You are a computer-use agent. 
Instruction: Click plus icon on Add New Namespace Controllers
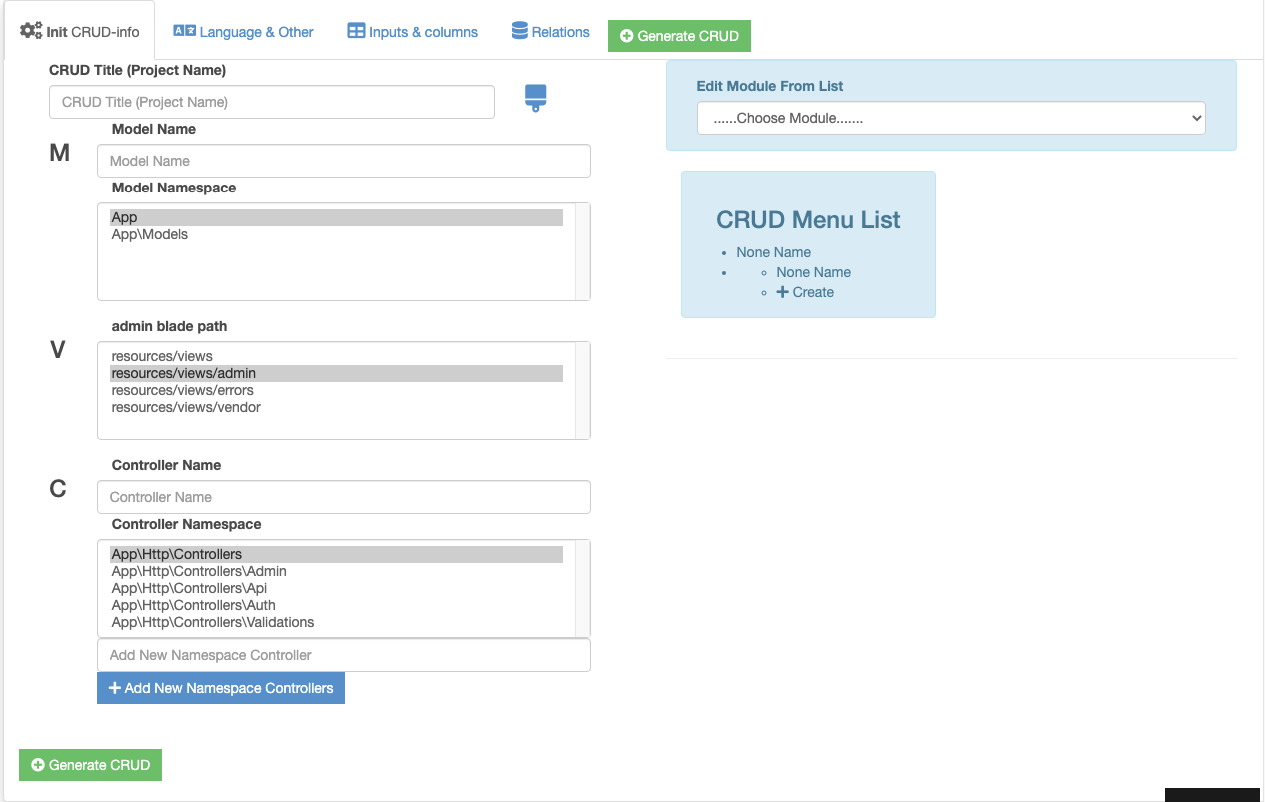[x=114, y=688]
